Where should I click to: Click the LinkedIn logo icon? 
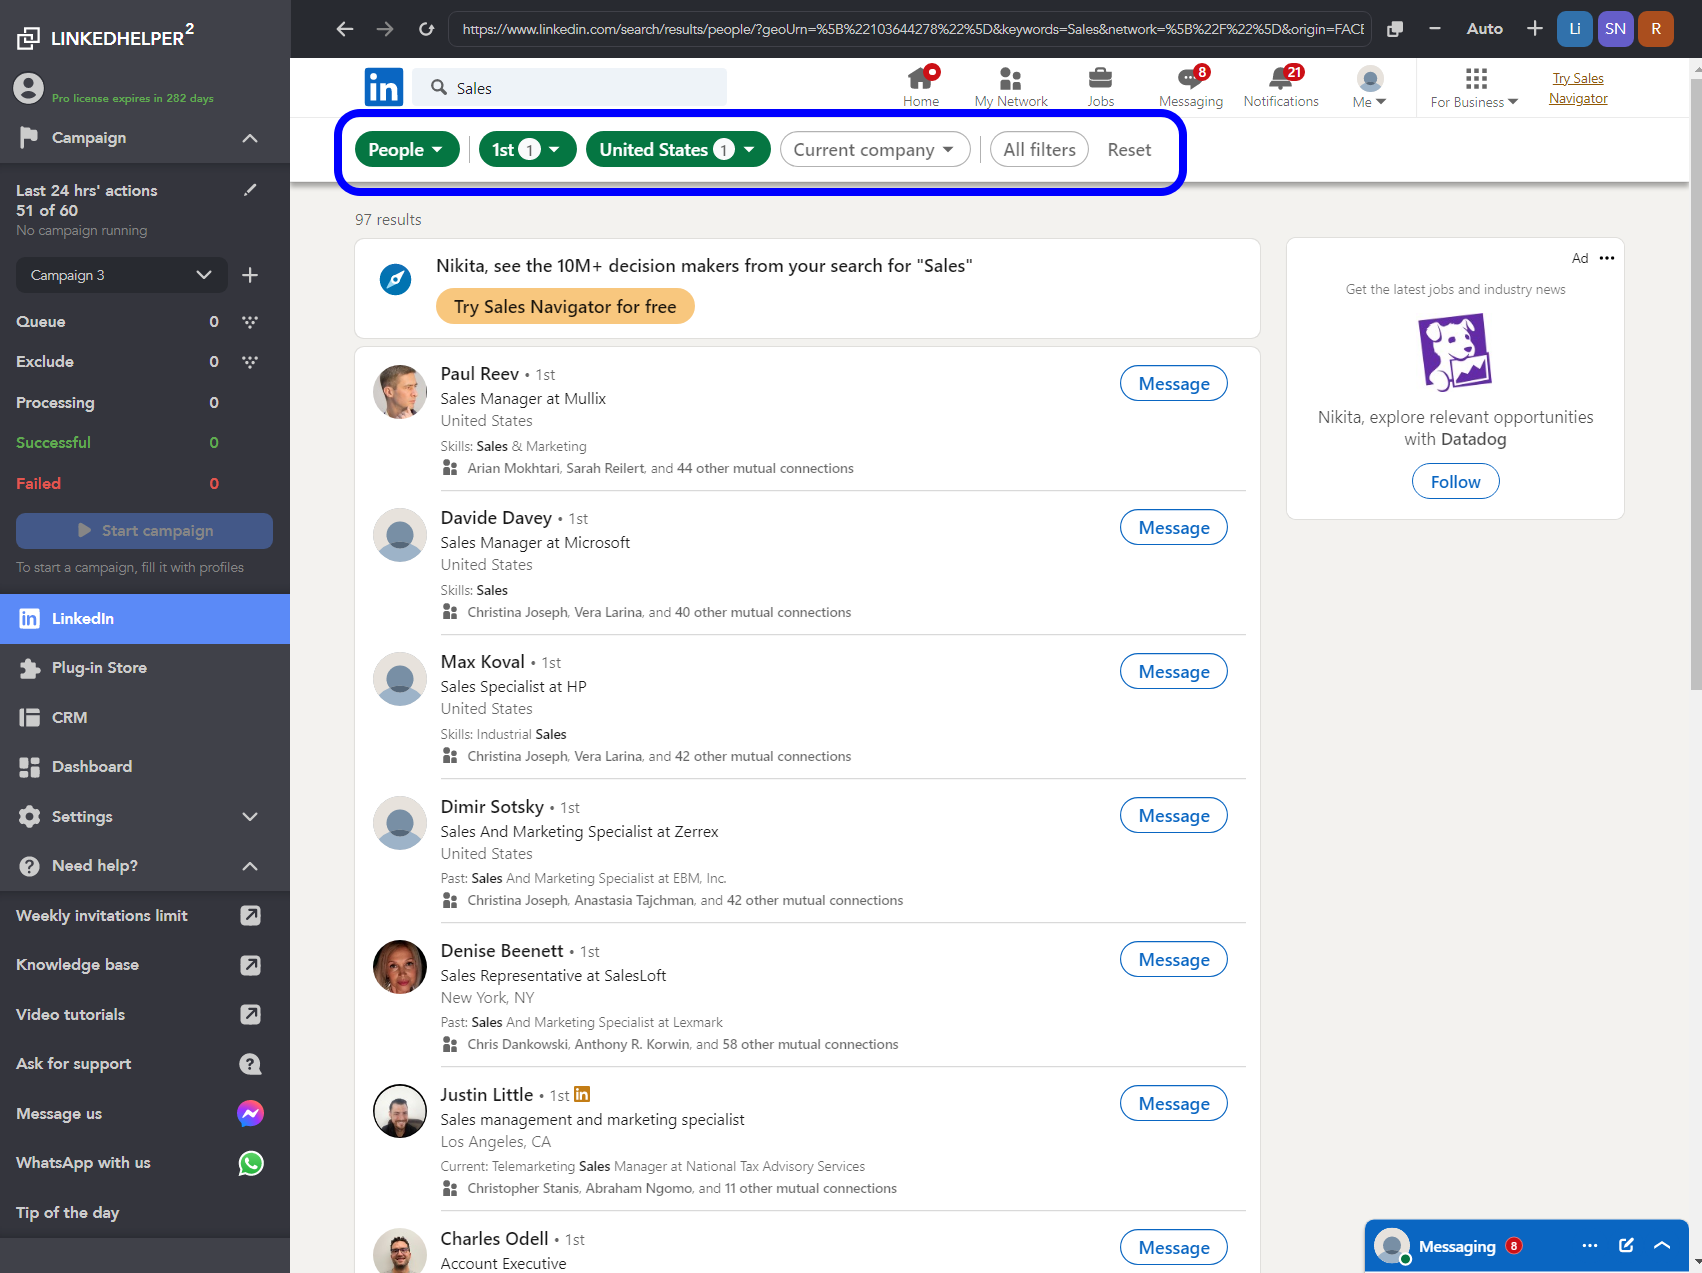coord(384,87)
